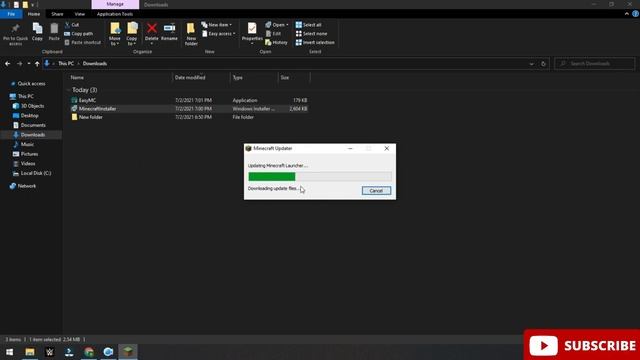The height and width of the screenshot is (360, 640).
Task: Open Desktop in sidebar
Action: coord(26,116)
